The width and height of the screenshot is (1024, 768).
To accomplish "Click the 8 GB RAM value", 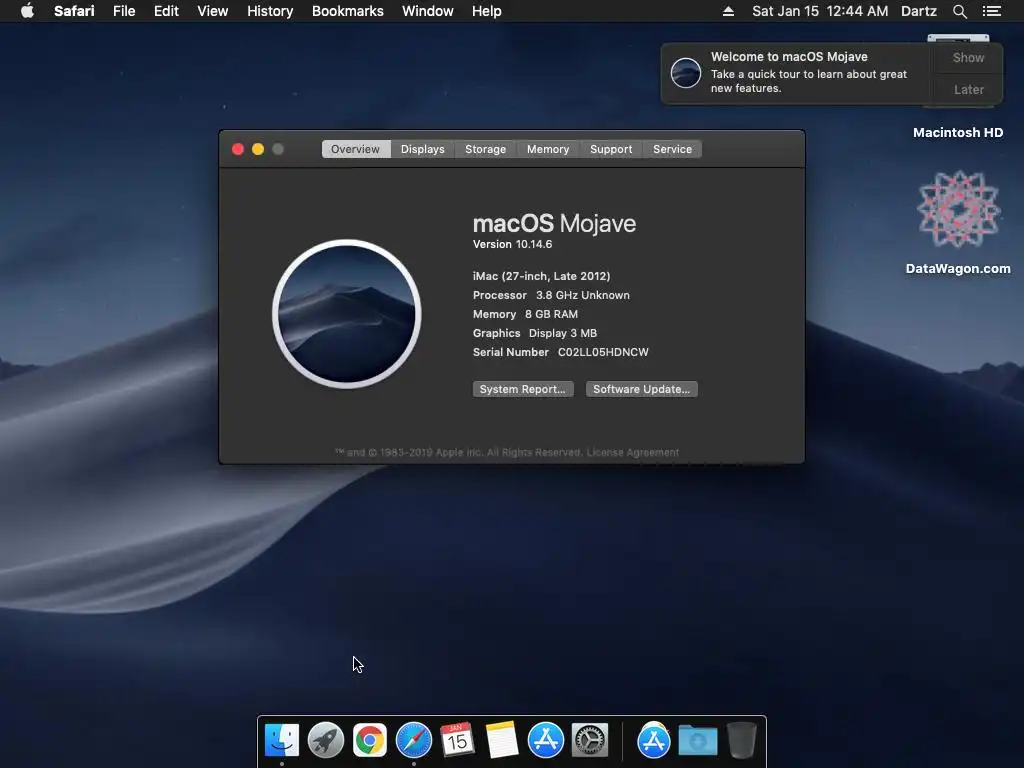I will tap(551, 314).
